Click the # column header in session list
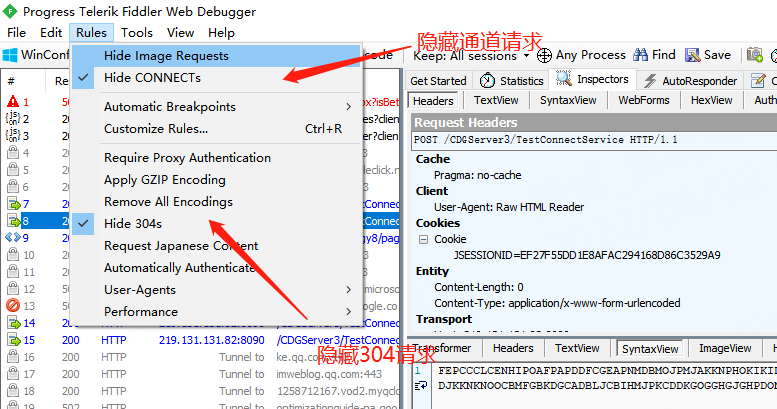The image size is (777, 409). point(11,80)
